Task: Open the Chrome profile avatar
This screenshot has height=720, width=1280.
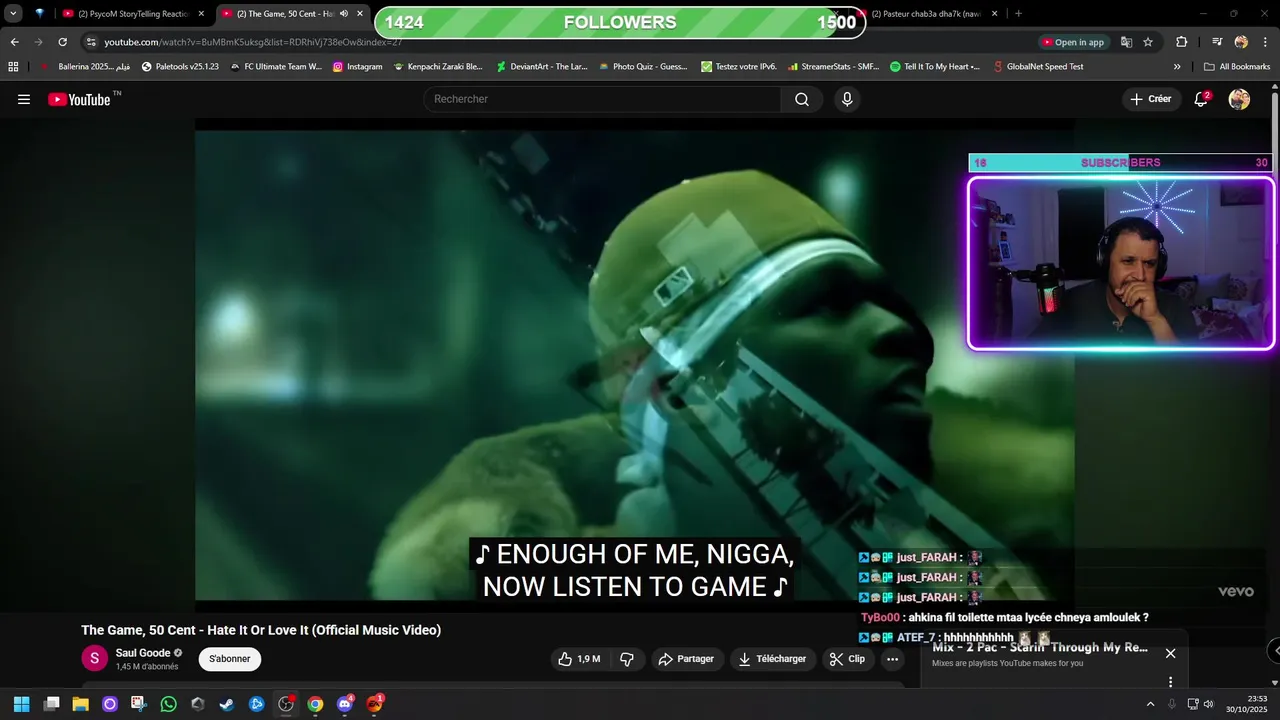Action: click(x=1241, y=42)
